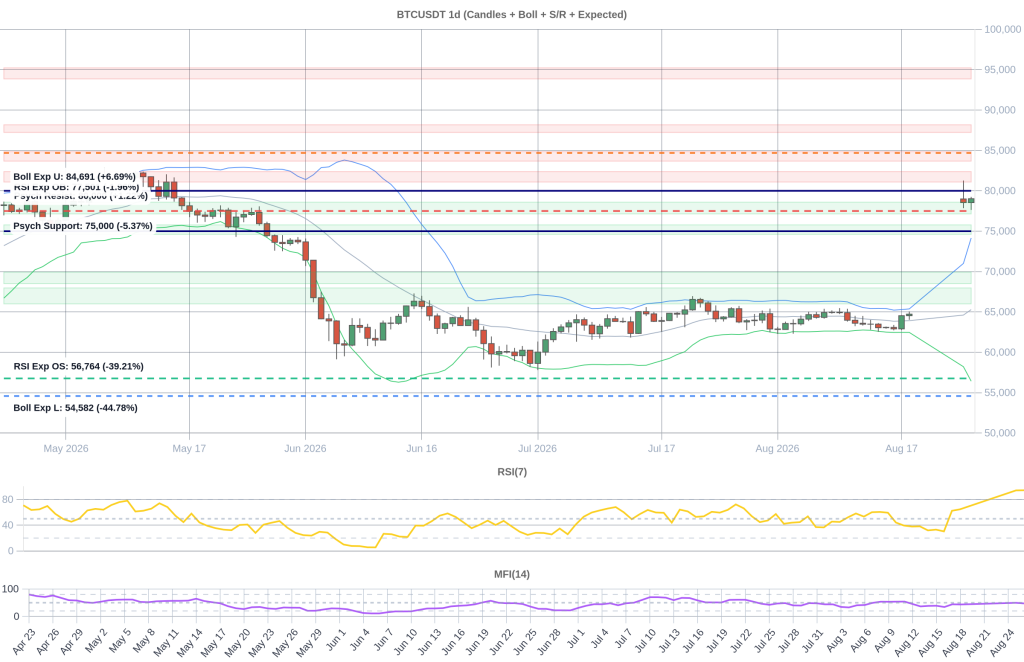Click the 100 label on MFI axis

click(x=10, y=589)
